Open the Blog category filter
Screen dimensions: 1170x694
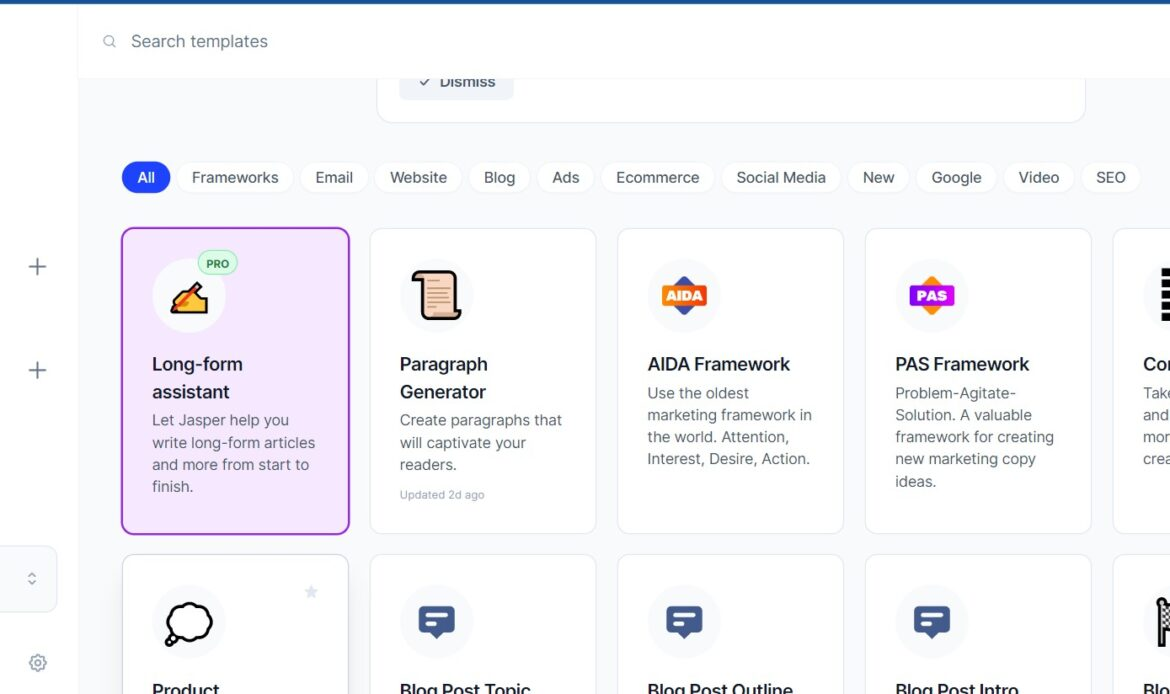(499, 178)
